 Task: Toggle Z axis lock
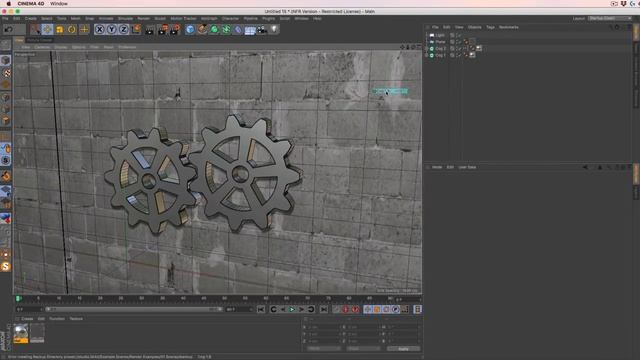pyautogui.click(x=123, y=29)
